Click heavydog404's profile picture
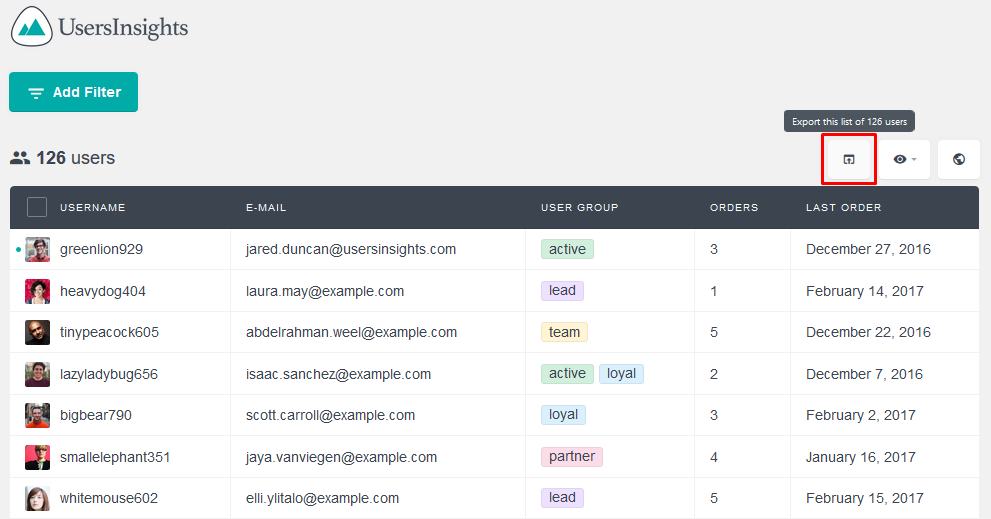Viewport: 991px width, 519px height. coord(37,291)
